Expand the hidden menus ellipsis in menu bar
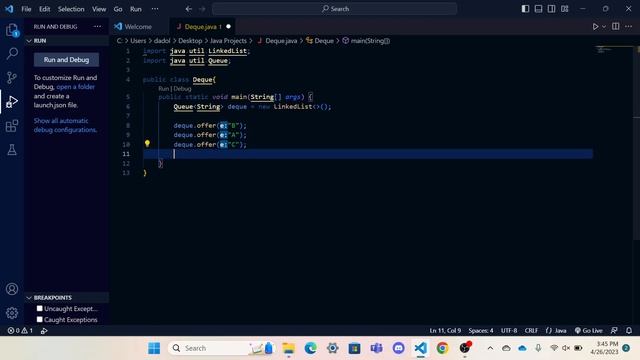This screenshot has height=360, width=640. tap(155, 9)
